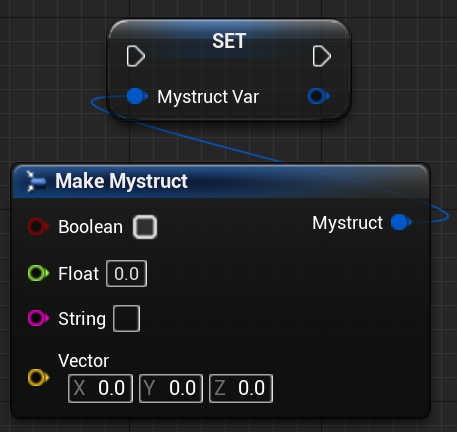Click the Vector X value field
Image resolution: width=457 pixels, height=432 pixels.
click(100, 388)
